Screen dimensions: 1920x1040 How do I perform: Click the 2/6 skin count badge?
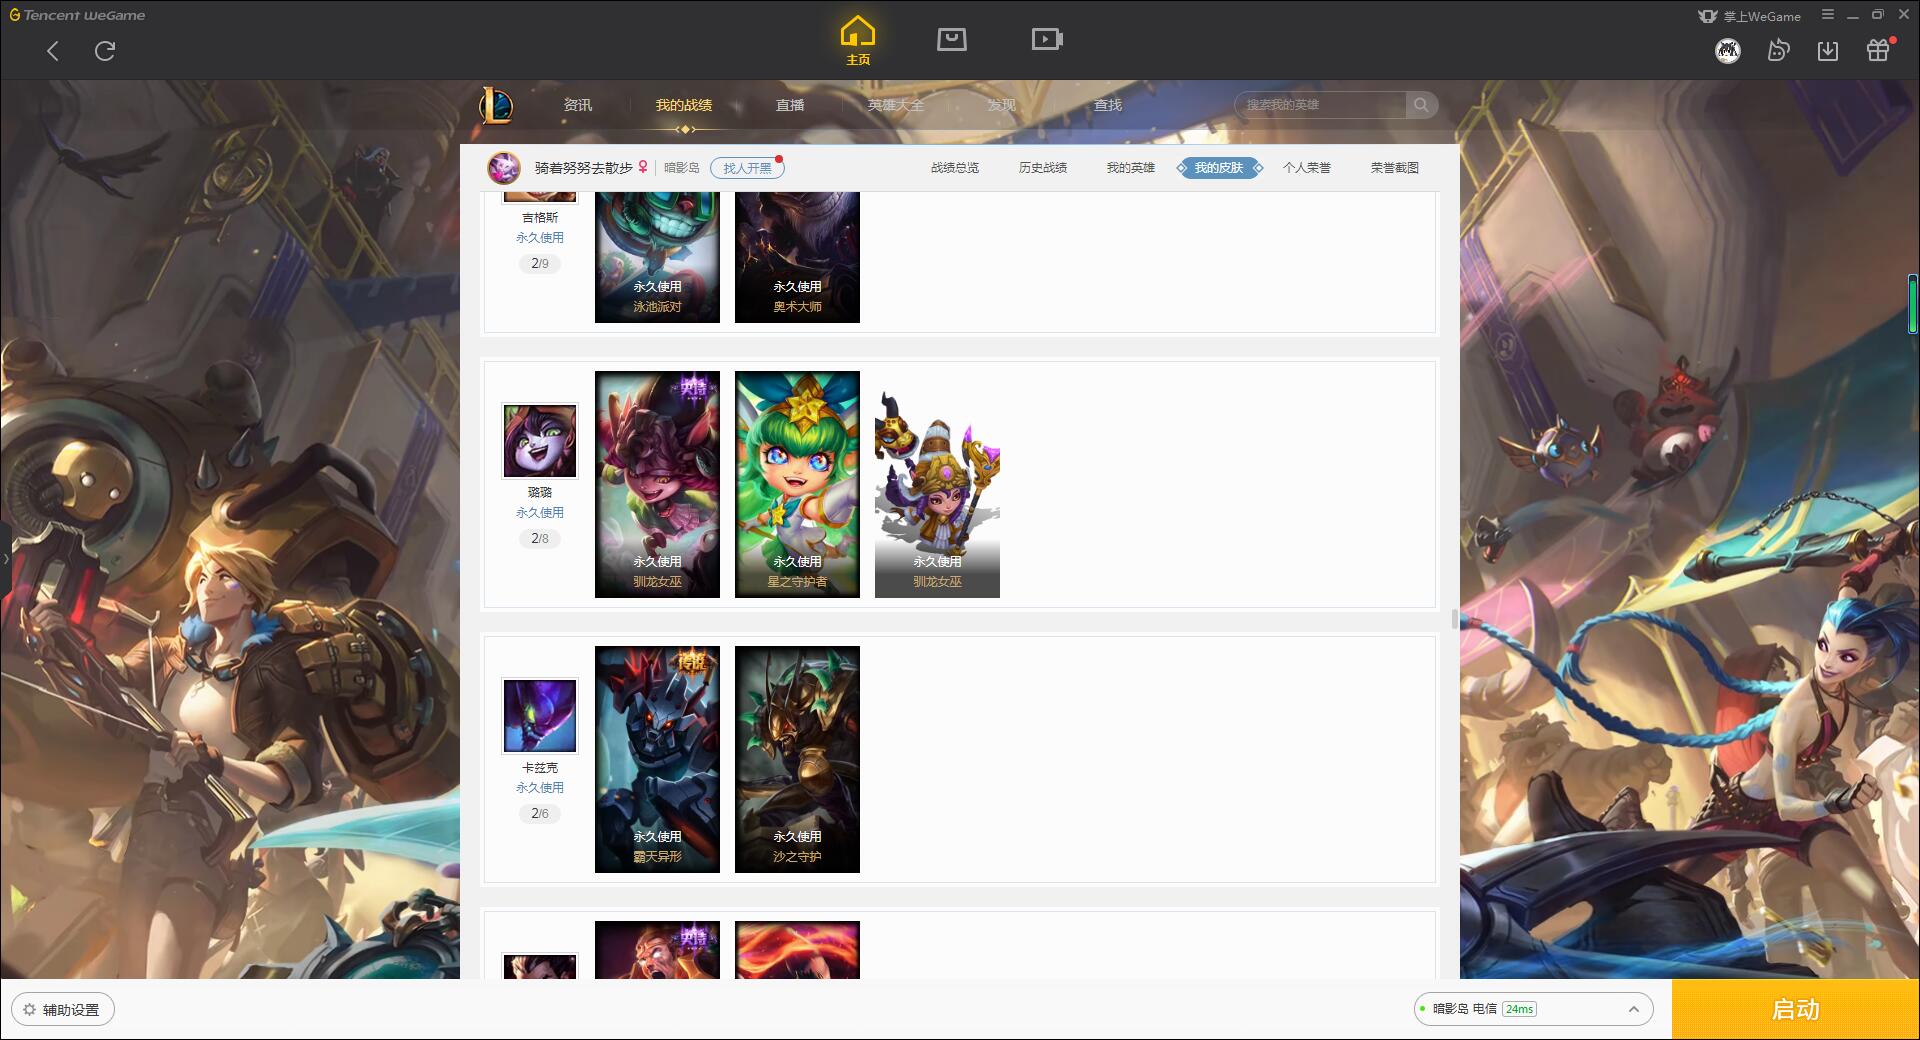click(x=540, y=814)
